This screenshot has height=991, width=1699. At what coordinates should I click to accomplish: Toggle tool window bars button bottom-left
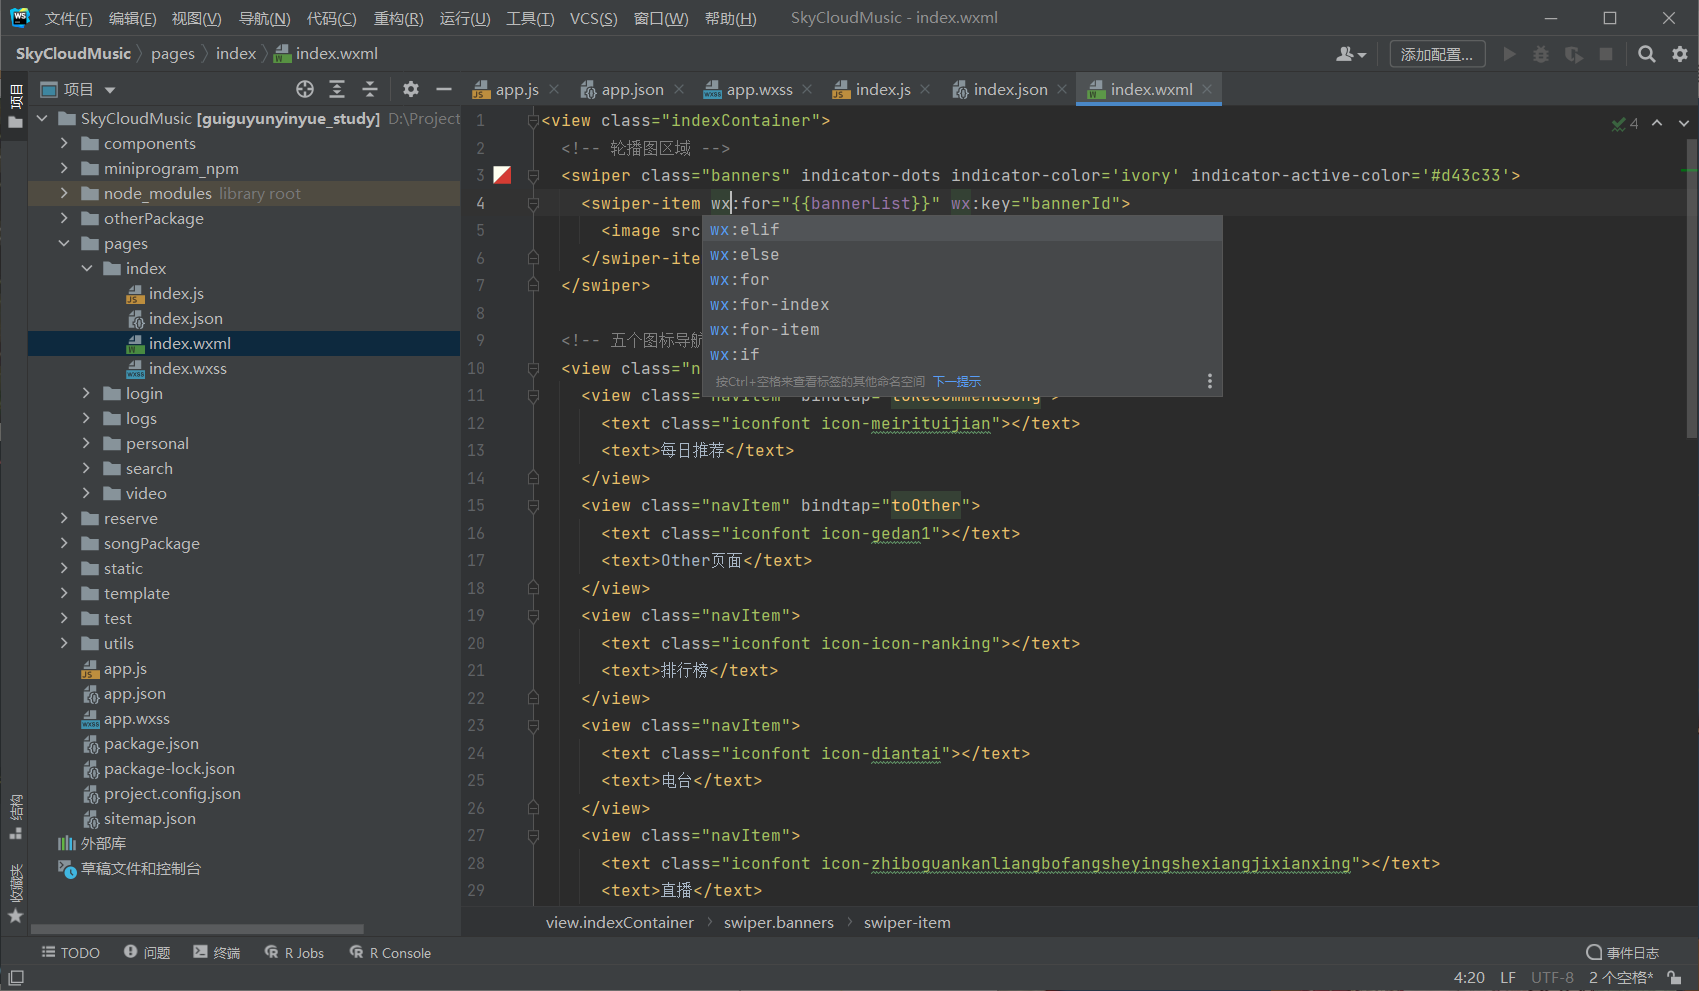(x=16, y=977)
